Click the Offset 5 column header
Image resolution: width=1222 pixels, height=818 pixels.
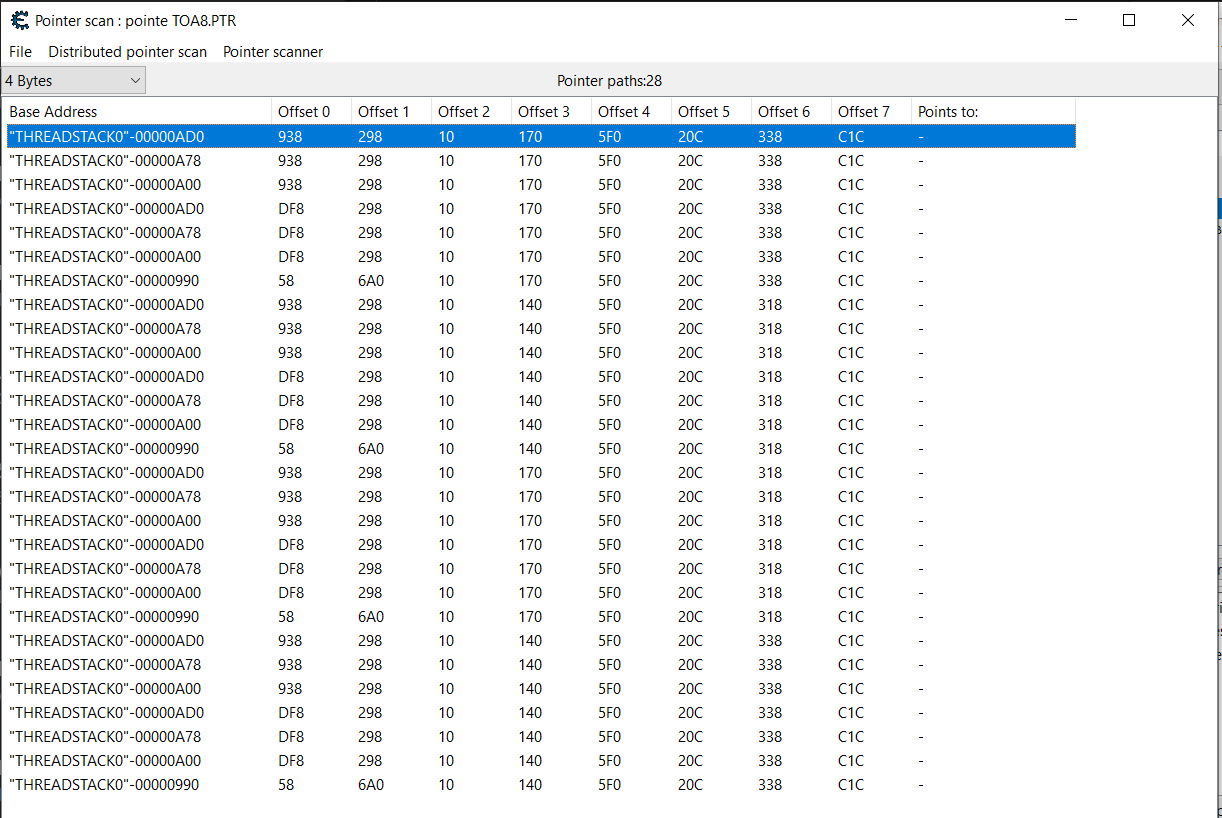(710, 111)
